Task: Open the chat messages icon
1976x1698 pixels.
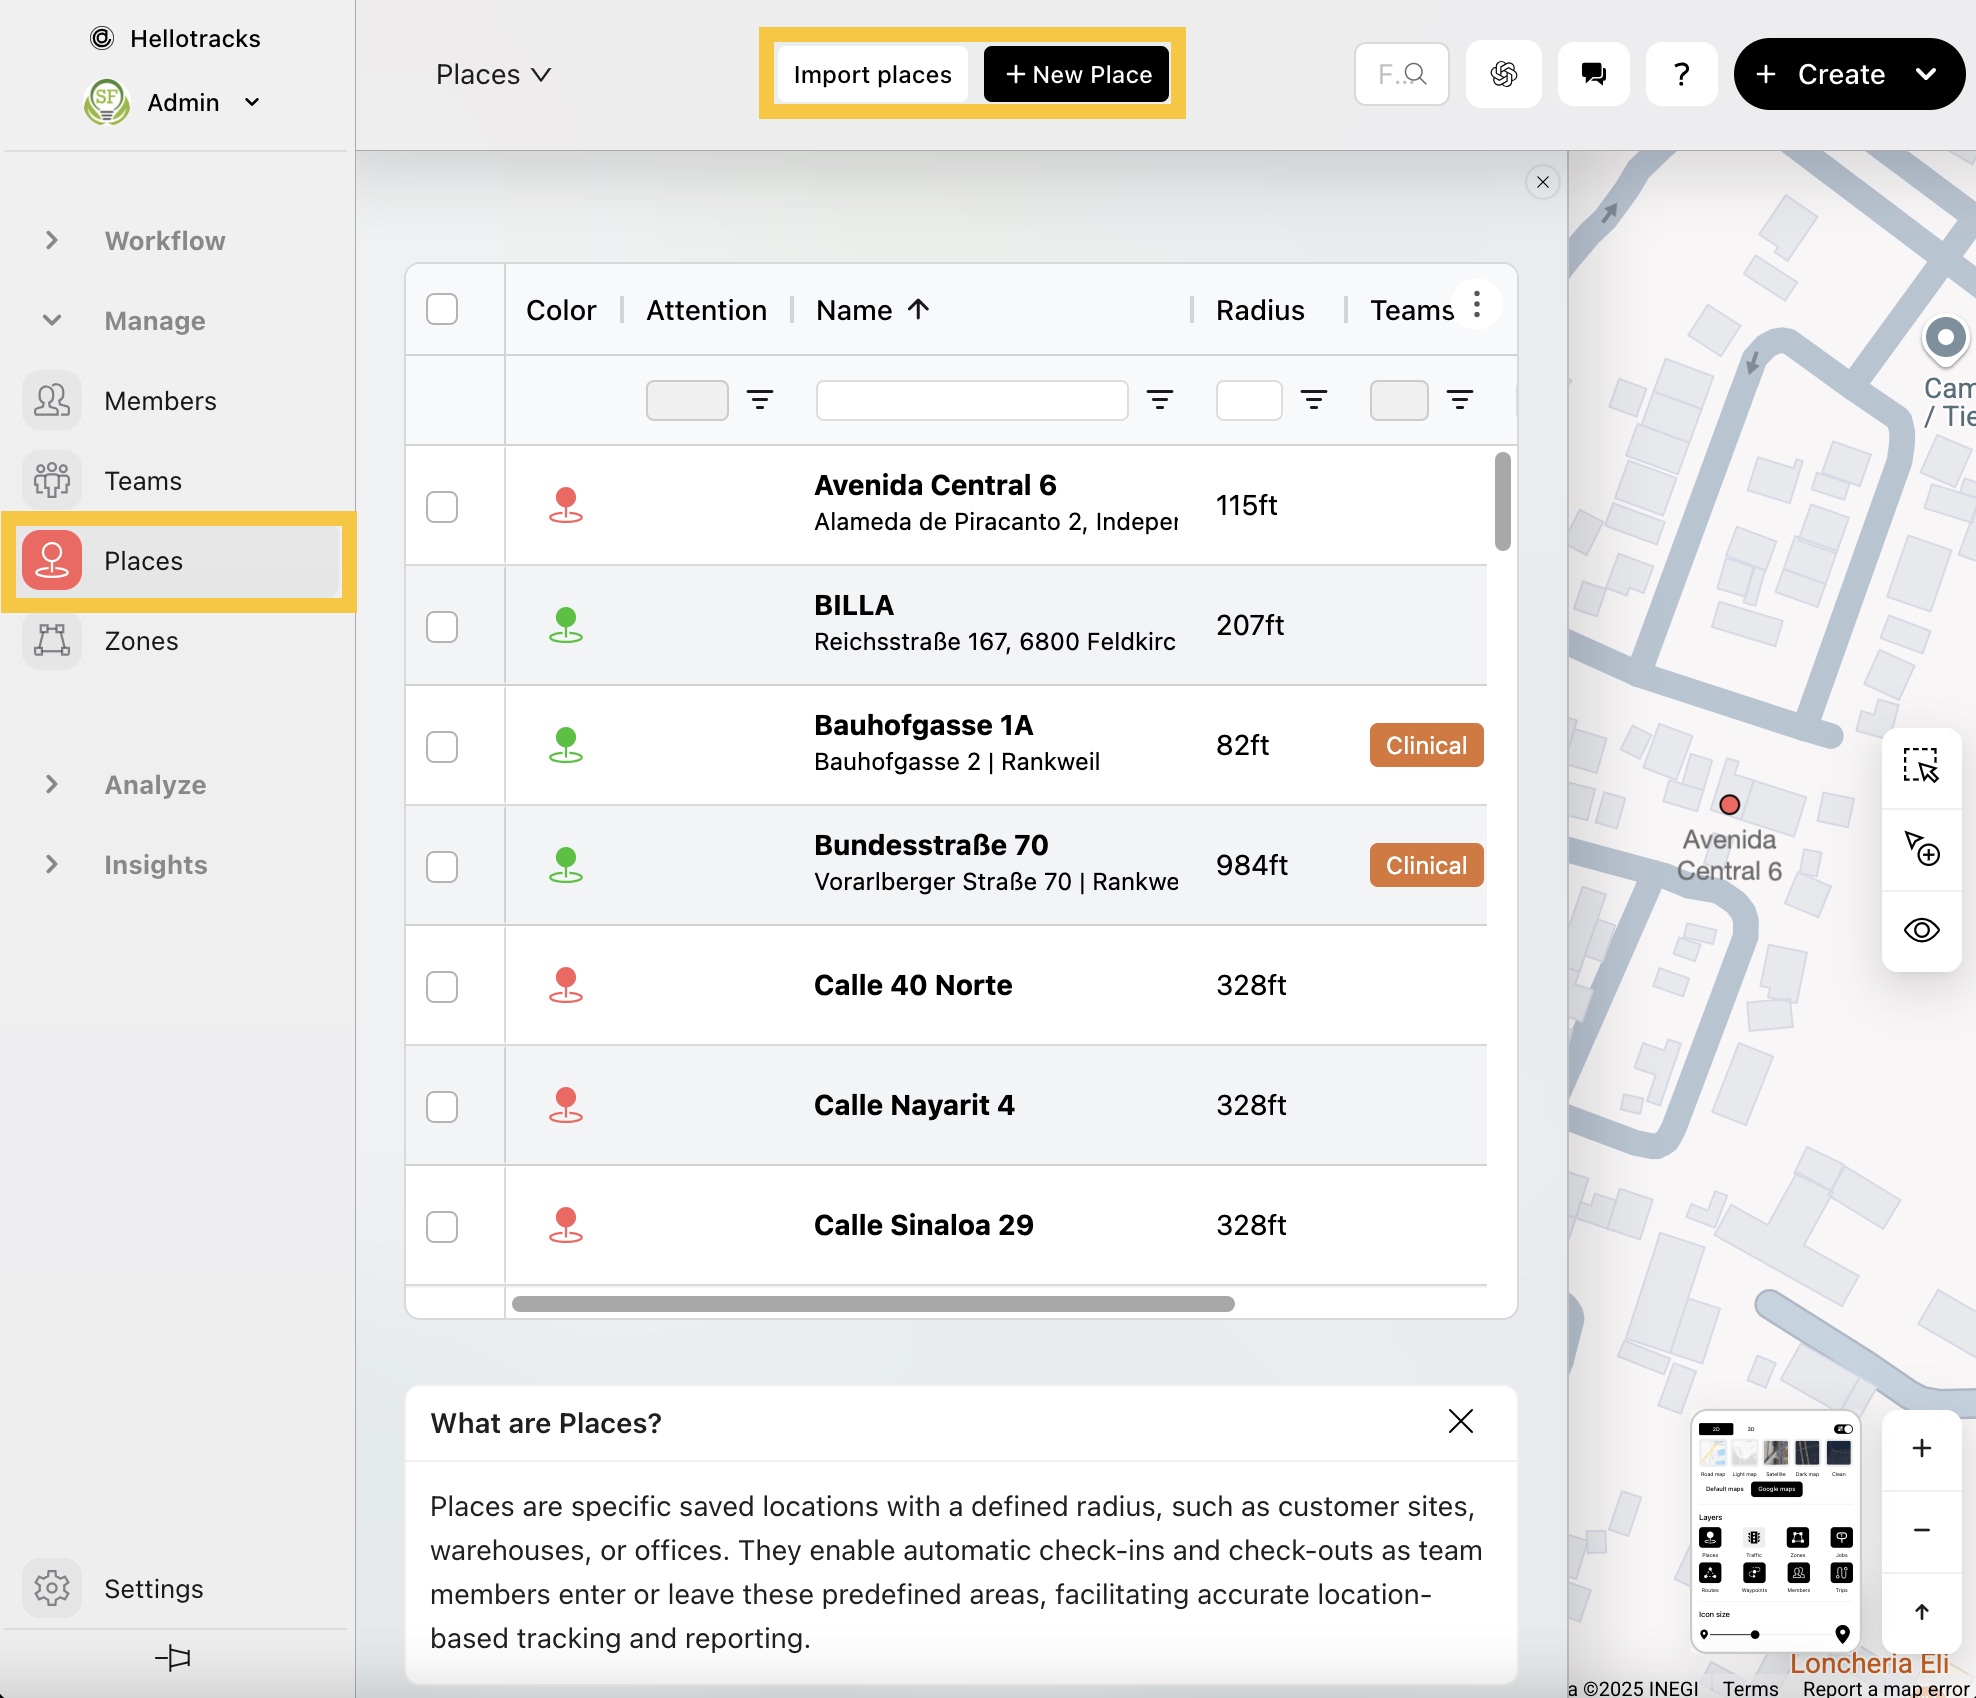Action: 1593,74
